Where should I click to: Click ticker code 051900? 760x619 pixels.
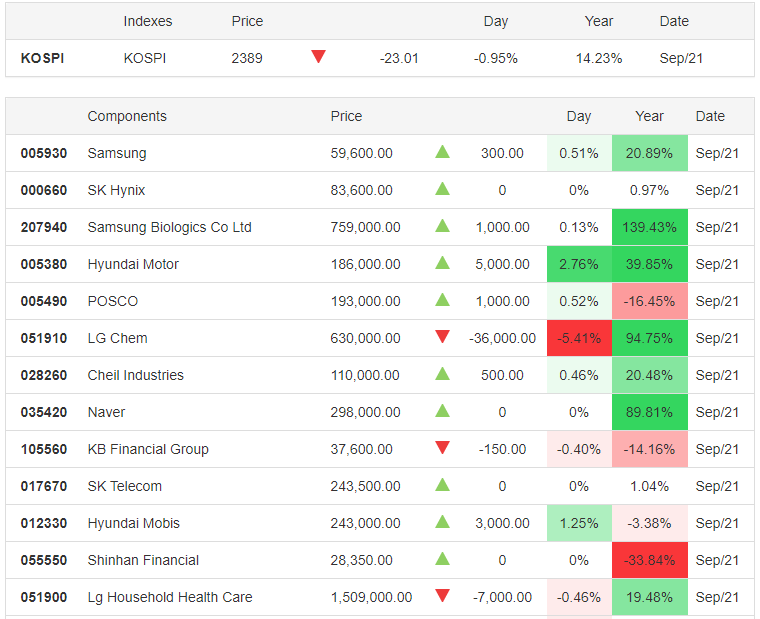pos(44,597)
